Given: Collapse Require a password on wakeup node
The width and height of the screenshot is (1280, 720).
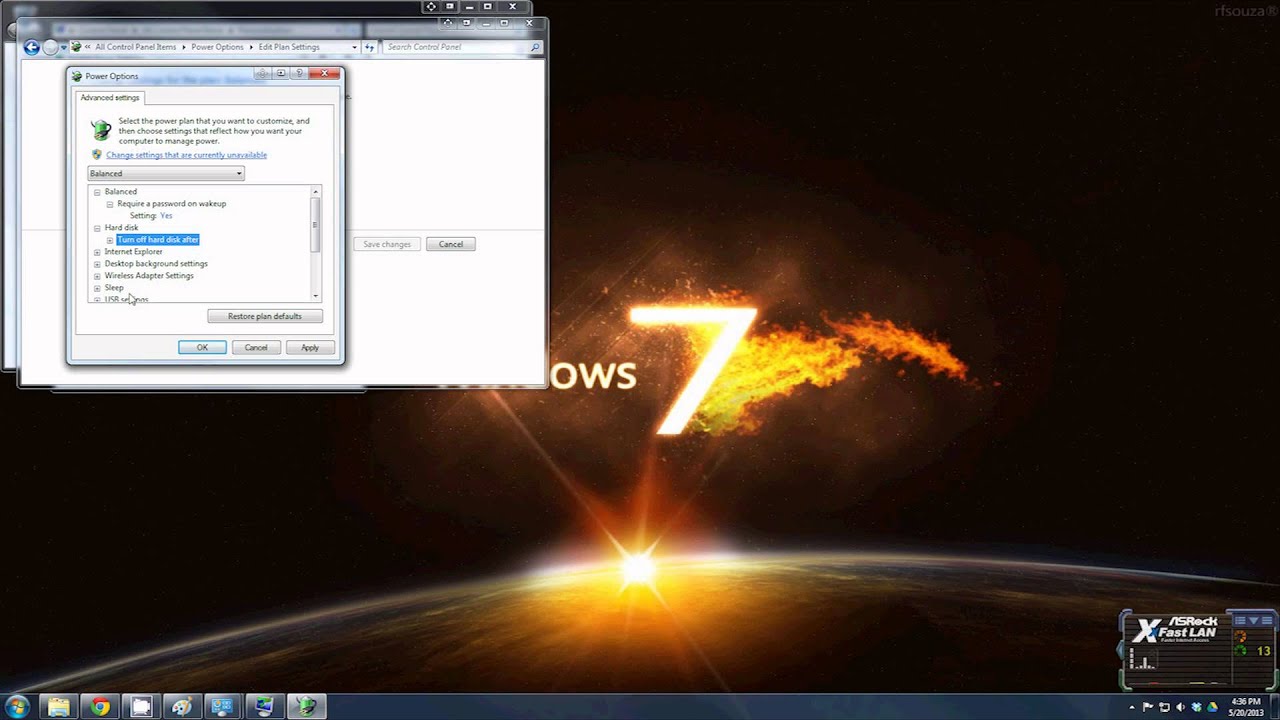Looking at the screenshot, I should [110, 204].
